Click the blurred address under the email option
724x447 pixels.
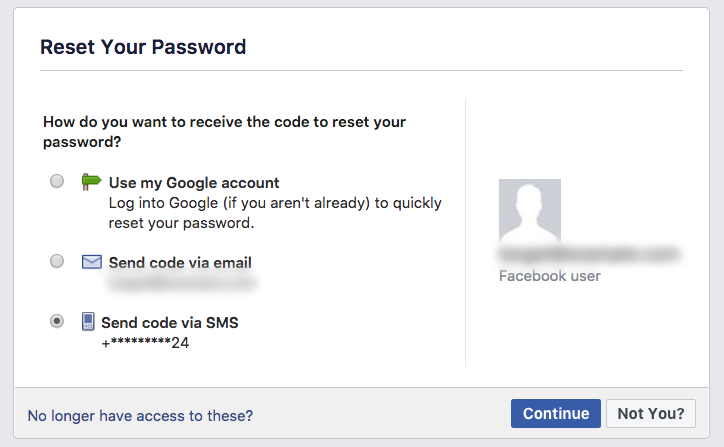(x=182, y=283)
